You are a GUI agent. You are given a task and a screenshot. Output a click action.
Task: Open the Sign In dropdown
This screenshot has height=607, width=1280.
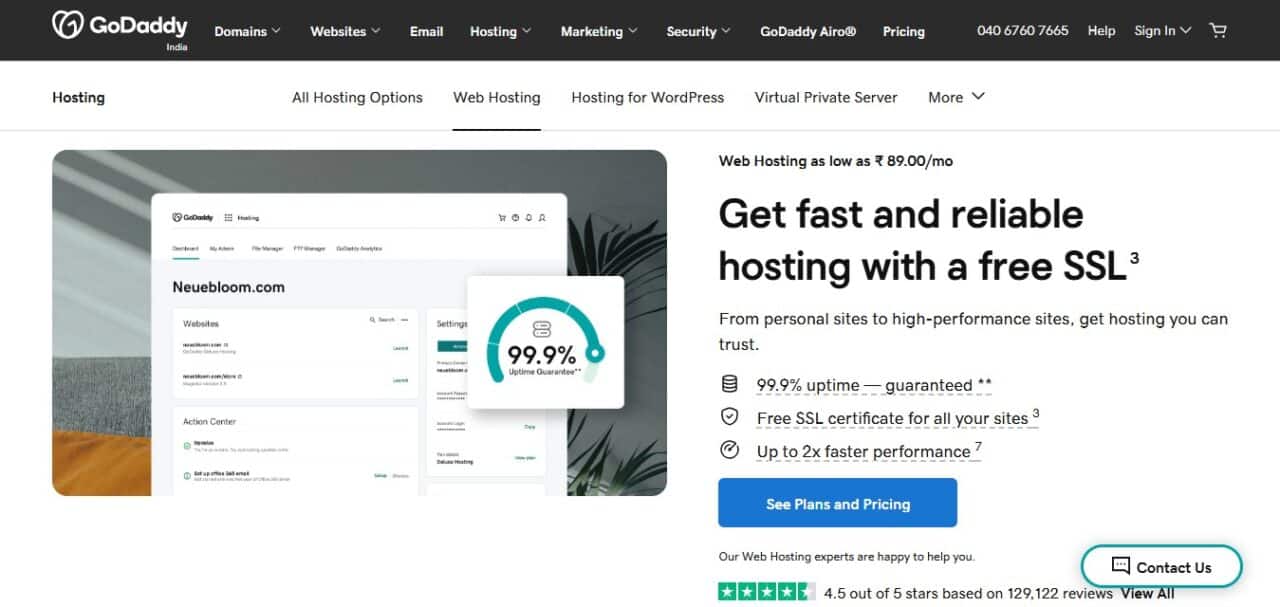[1162, 31]
